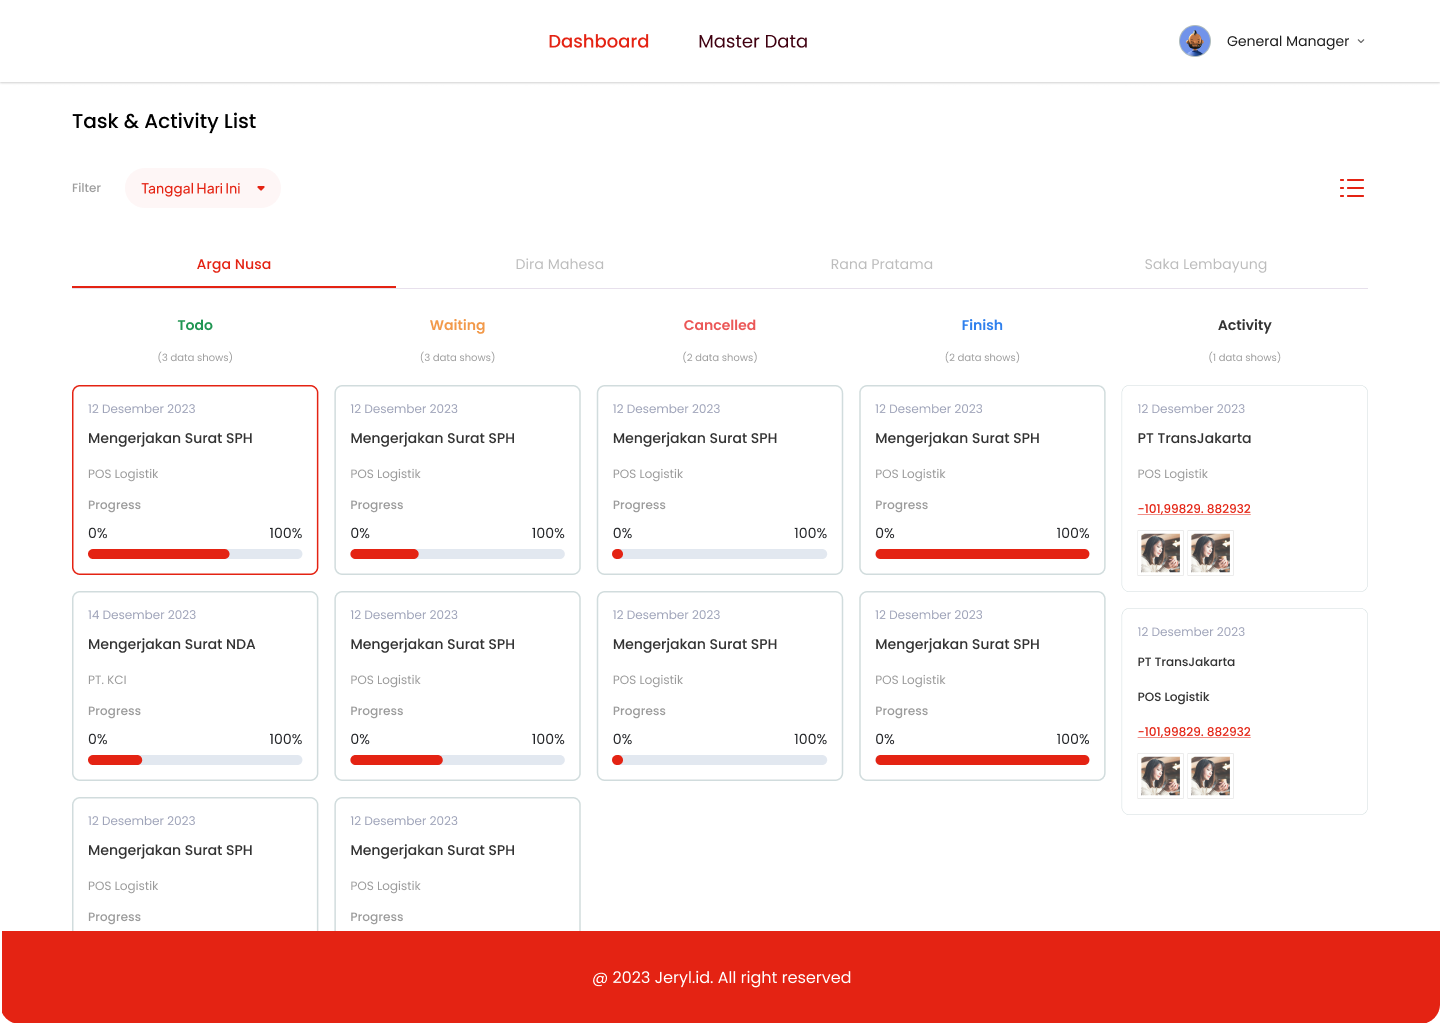Screen dimensions: 1440x1024
Task: Go to Master Data menu
Action: click(x=752, y=41)
